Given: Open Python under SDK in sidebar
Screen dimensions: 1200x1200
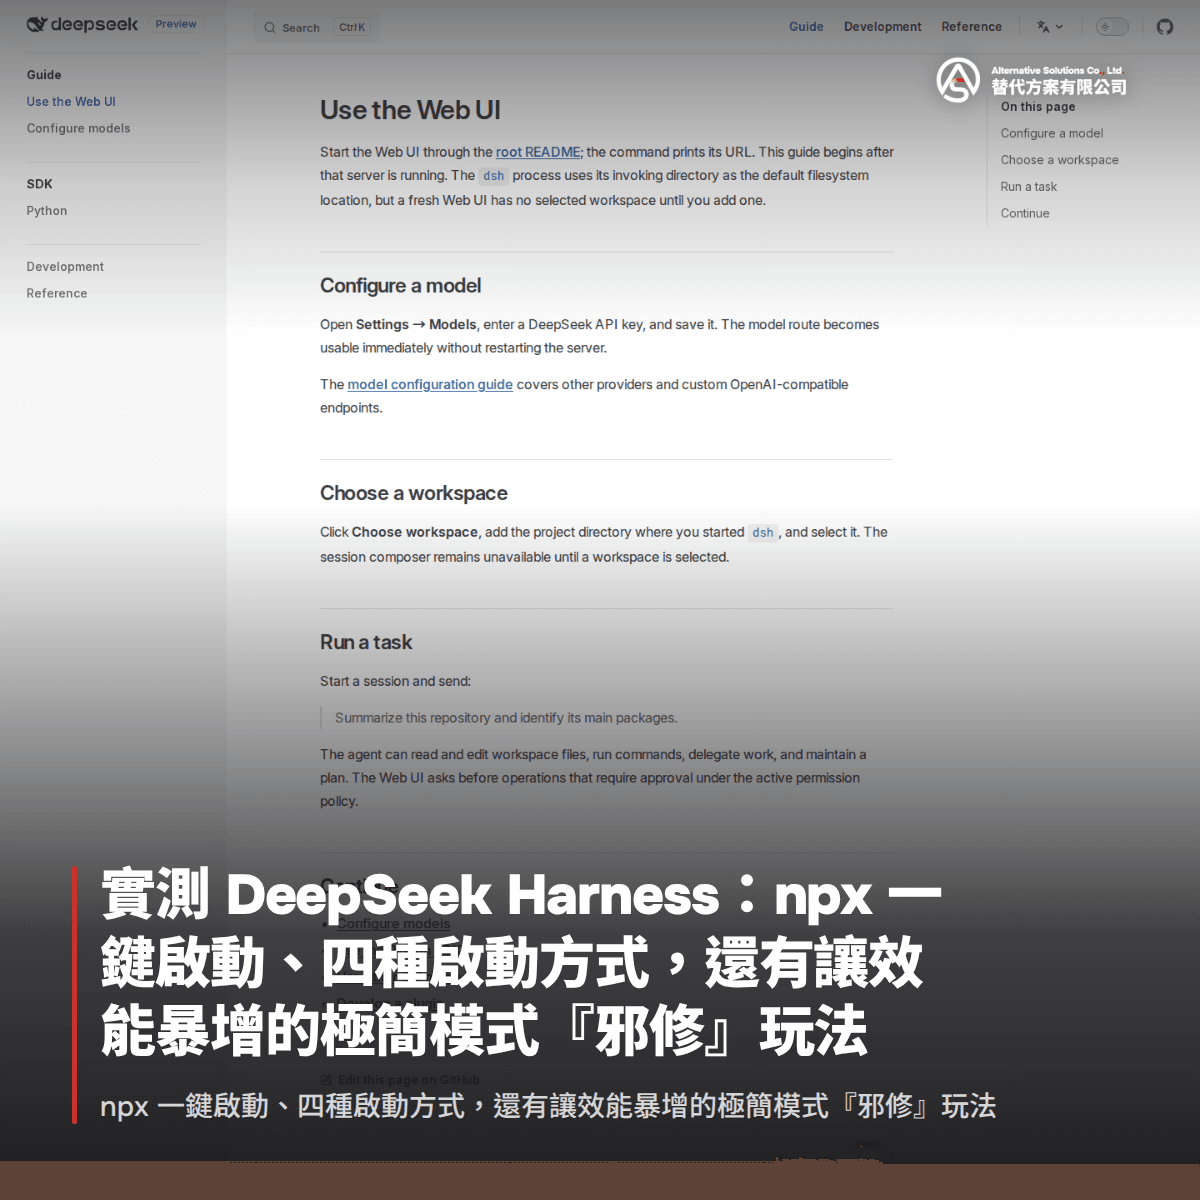Looking at the screenshot, I should point(47,211).
